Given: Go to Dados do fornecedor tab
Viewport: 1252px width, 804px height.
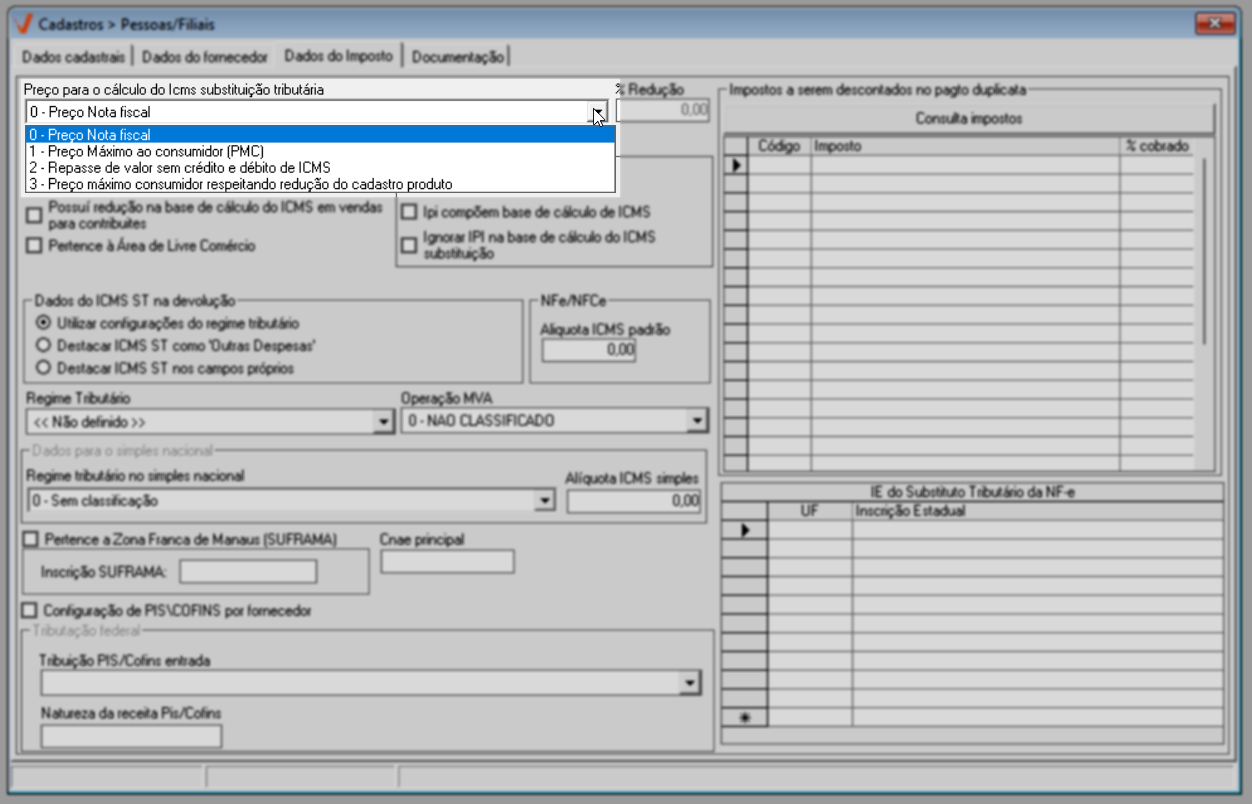Looking at the screenshot, I should click(205, 56).
